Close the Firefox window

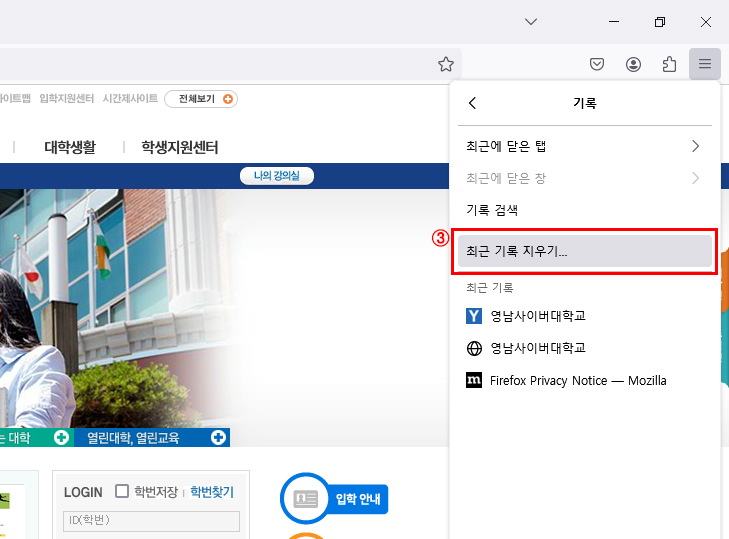(706, 22)
